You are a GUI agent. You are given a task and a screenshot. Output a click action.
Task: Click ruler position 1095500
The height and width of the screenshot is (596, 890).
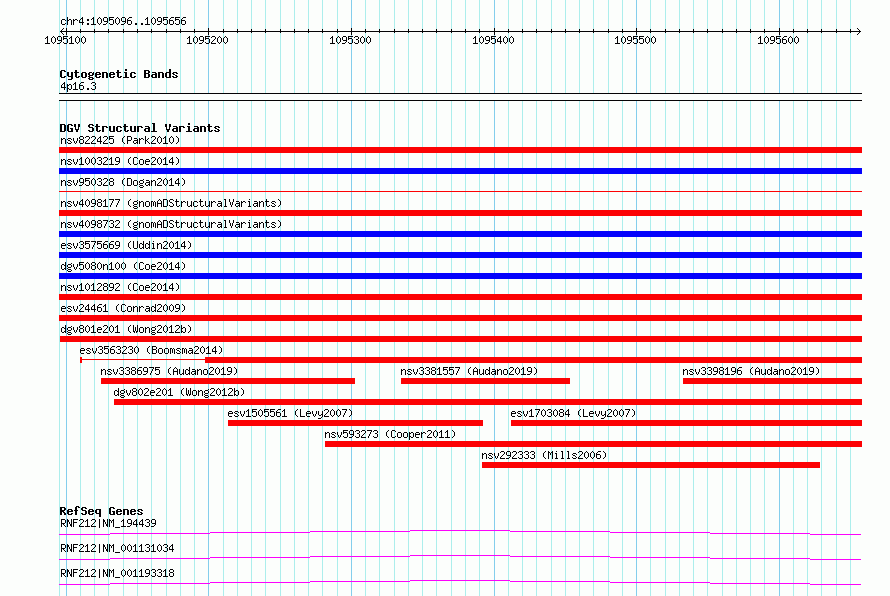635,40
